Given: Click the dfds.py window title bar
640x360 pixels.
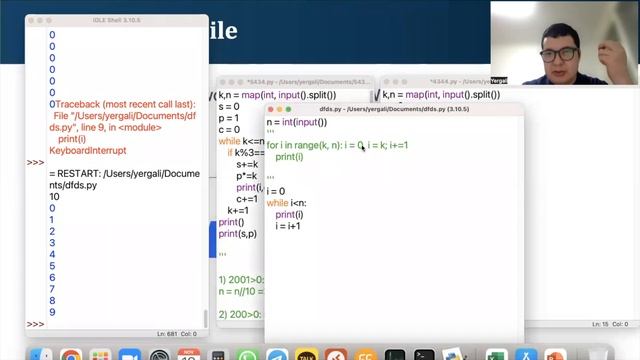Looking at the screenshot, I should pyautogui.click(x=394, y=109).
